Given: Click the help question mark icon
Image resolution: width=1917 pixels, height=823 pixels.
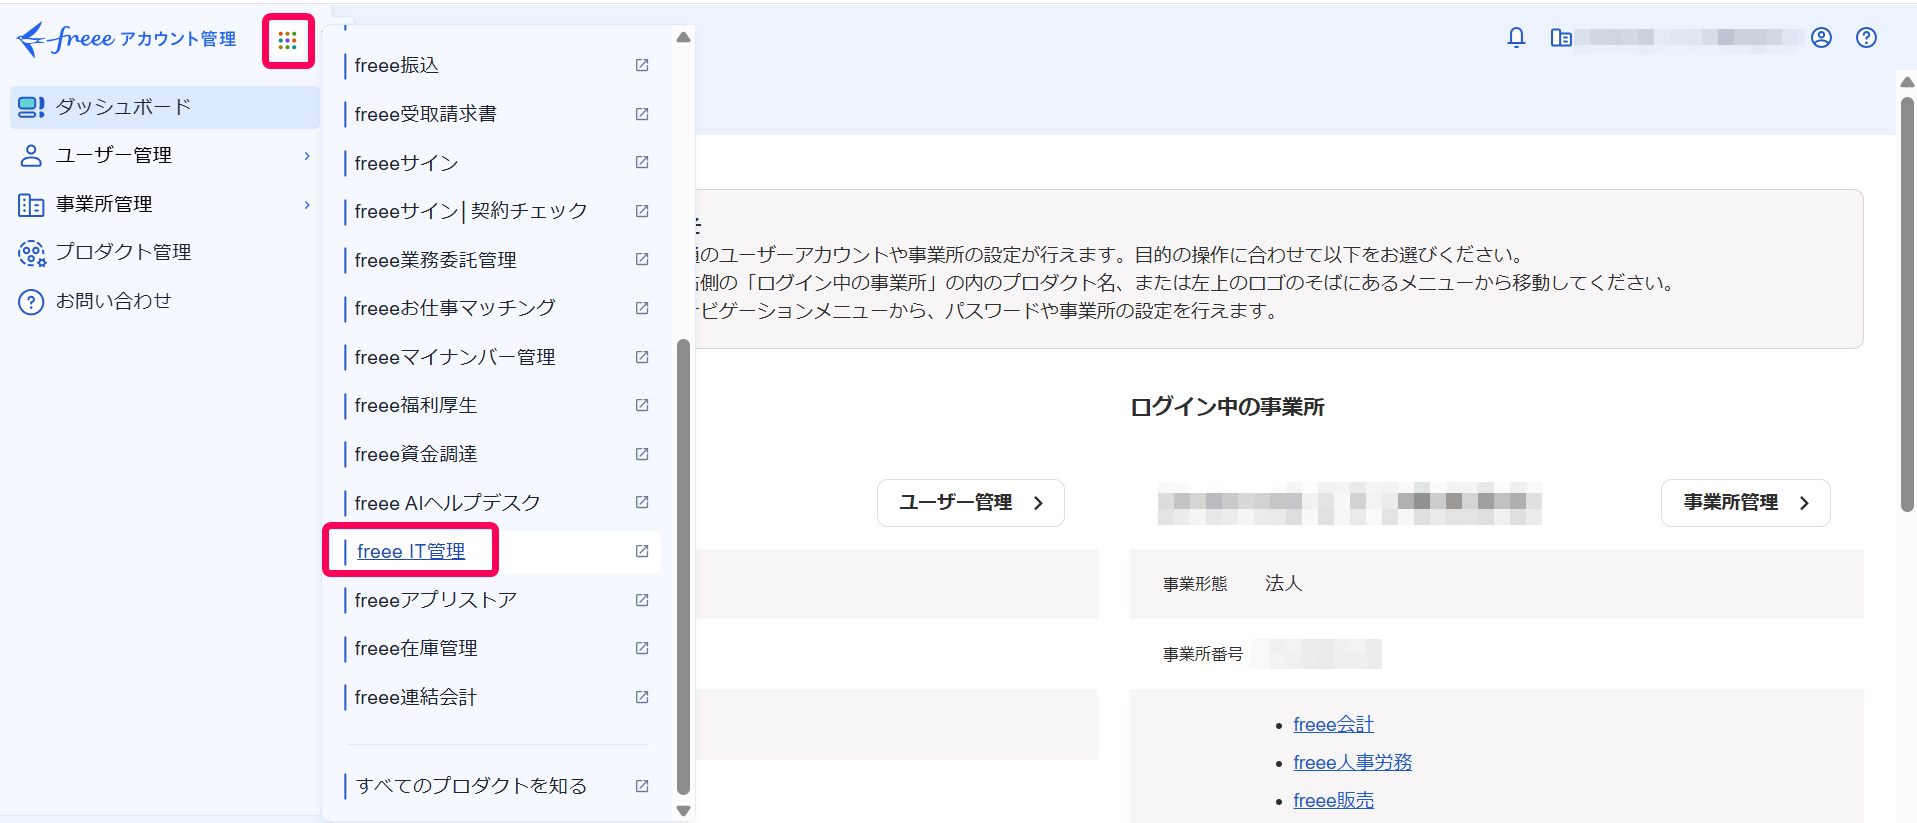Looking at the screenshot, I should click(x=1866, y=38).
